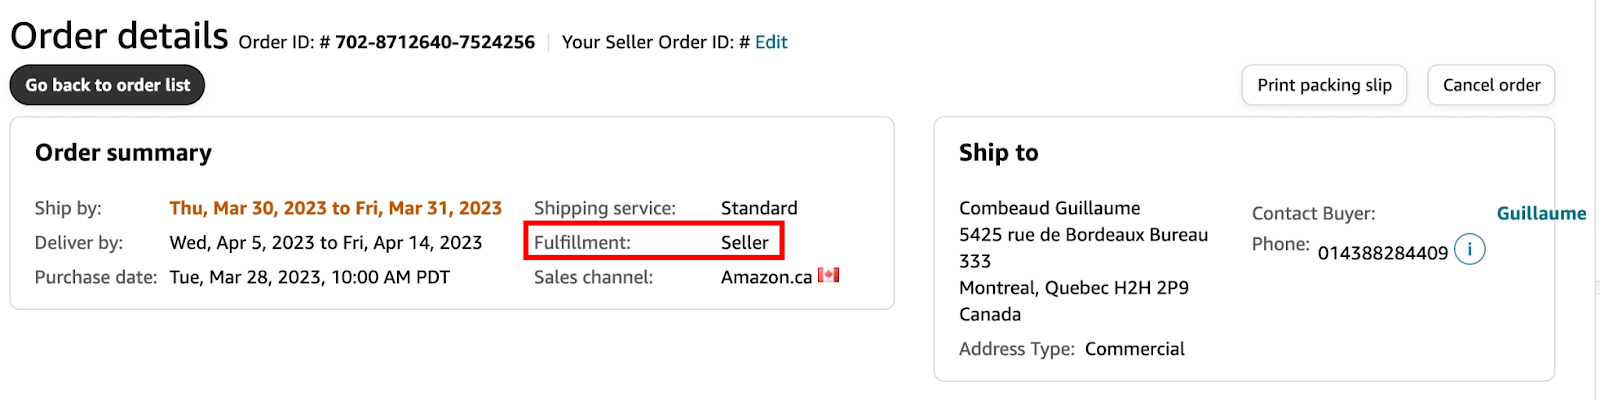Click the Purchase date value
Screen dimensions: 1600x400
pos(310,277)
